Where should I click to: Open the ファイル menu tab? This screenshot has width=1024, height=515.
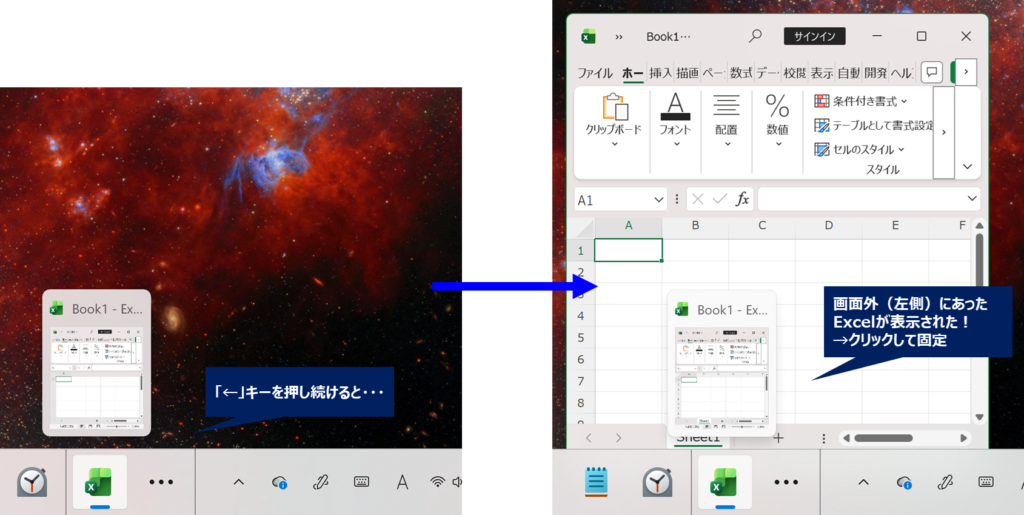coord(595,73)
